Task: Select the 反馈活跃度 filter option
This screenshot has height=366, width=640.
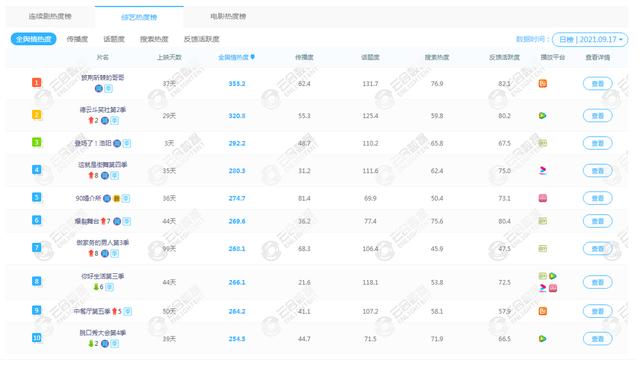Action: click(x=202, y=39)
